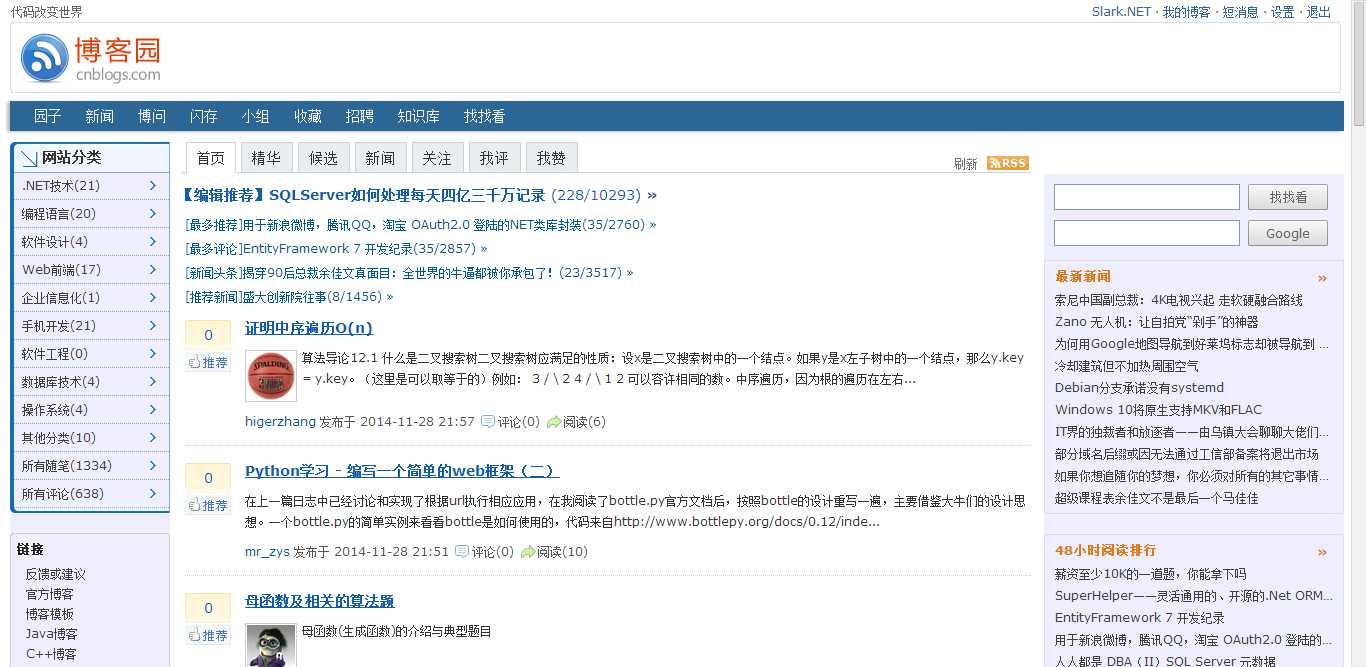This screenshot has width=1366, height=667.
Task: Expand the 软件工程(0) category
Action: (x=90, y=354)
